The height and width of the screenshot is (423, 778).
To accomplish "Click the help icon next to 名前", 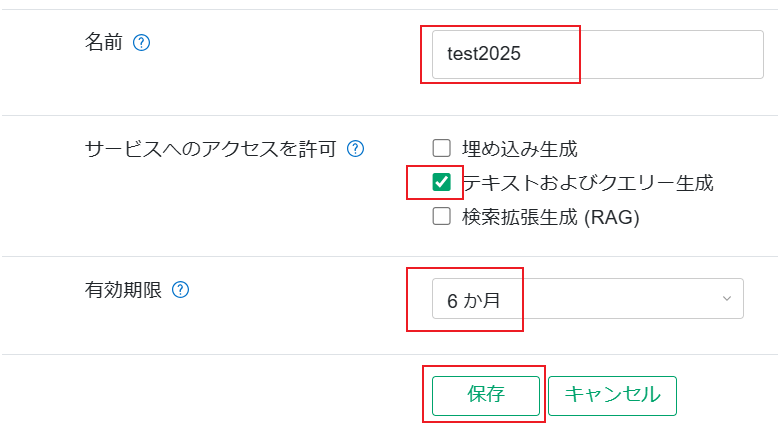I will point(141,43).
